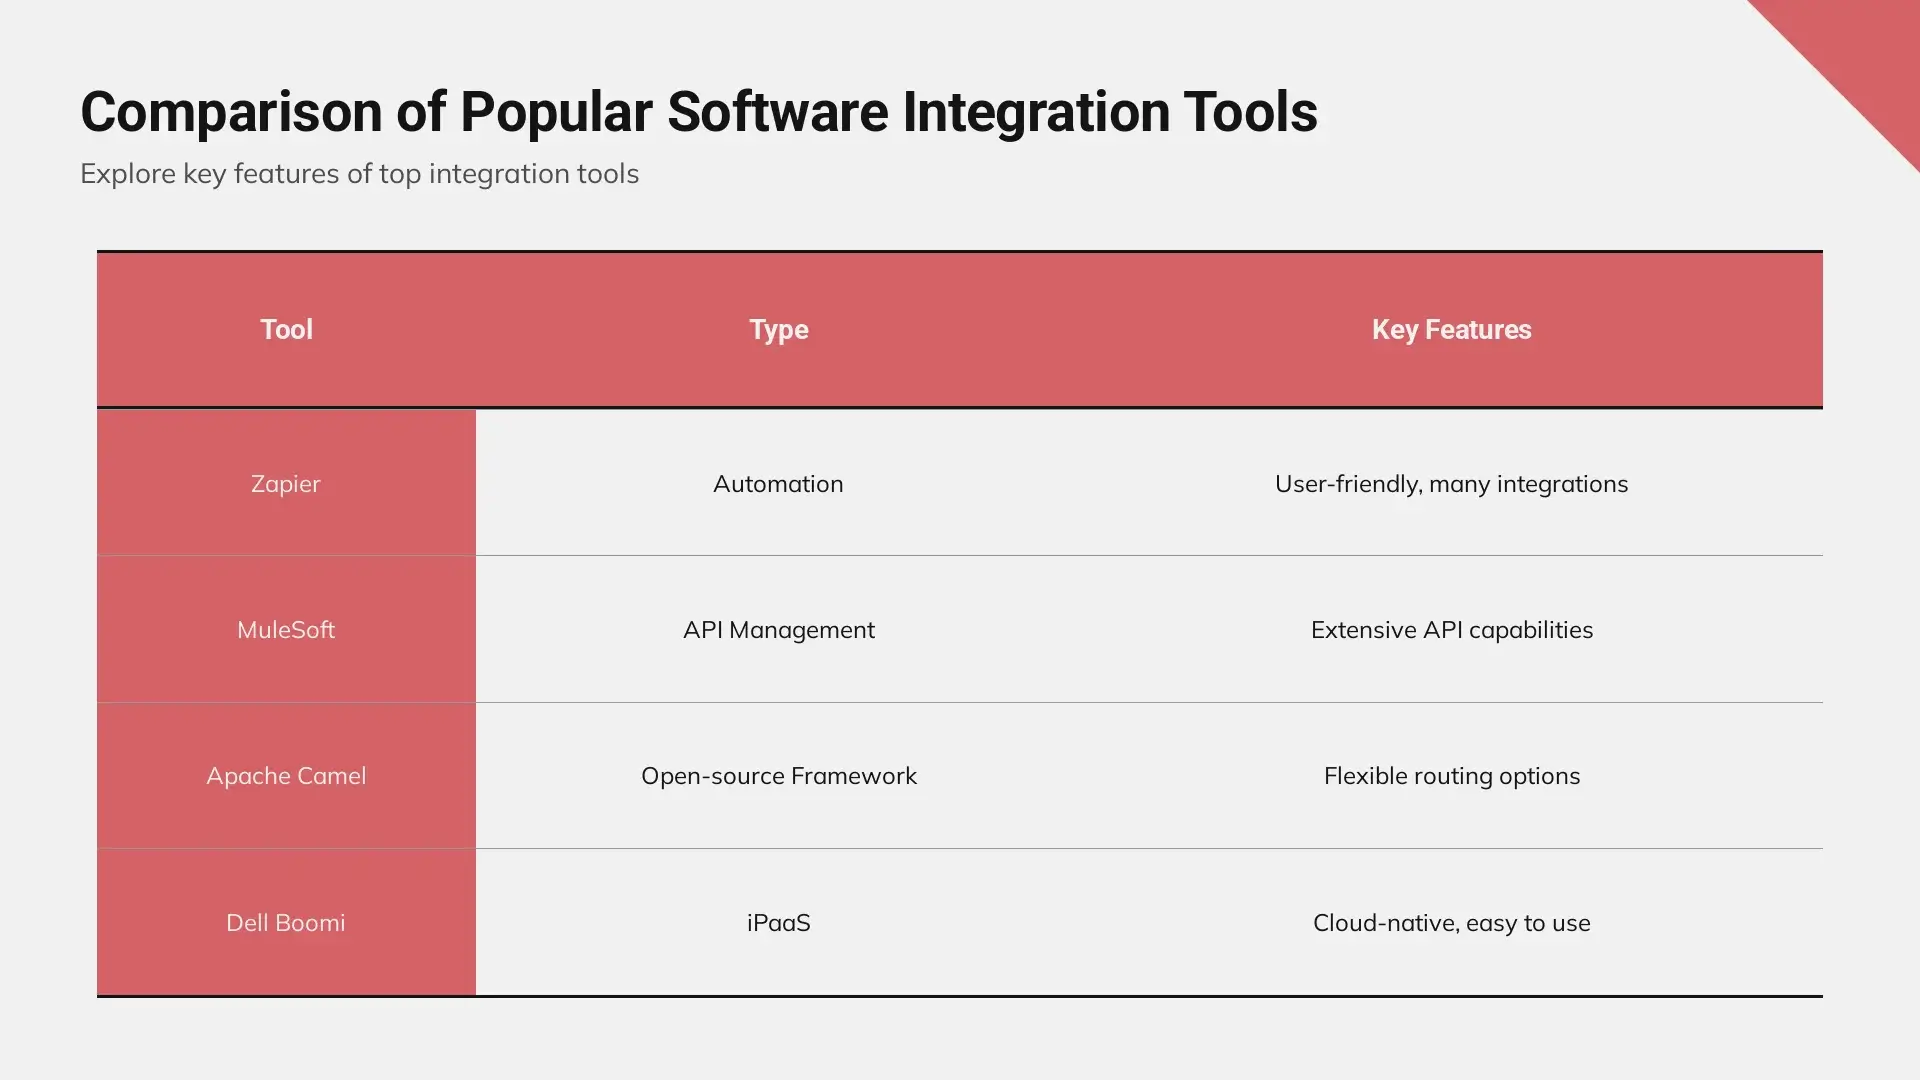Click User-friendly, many integrations cell

pyautogui.click(x=1451, y=484)
